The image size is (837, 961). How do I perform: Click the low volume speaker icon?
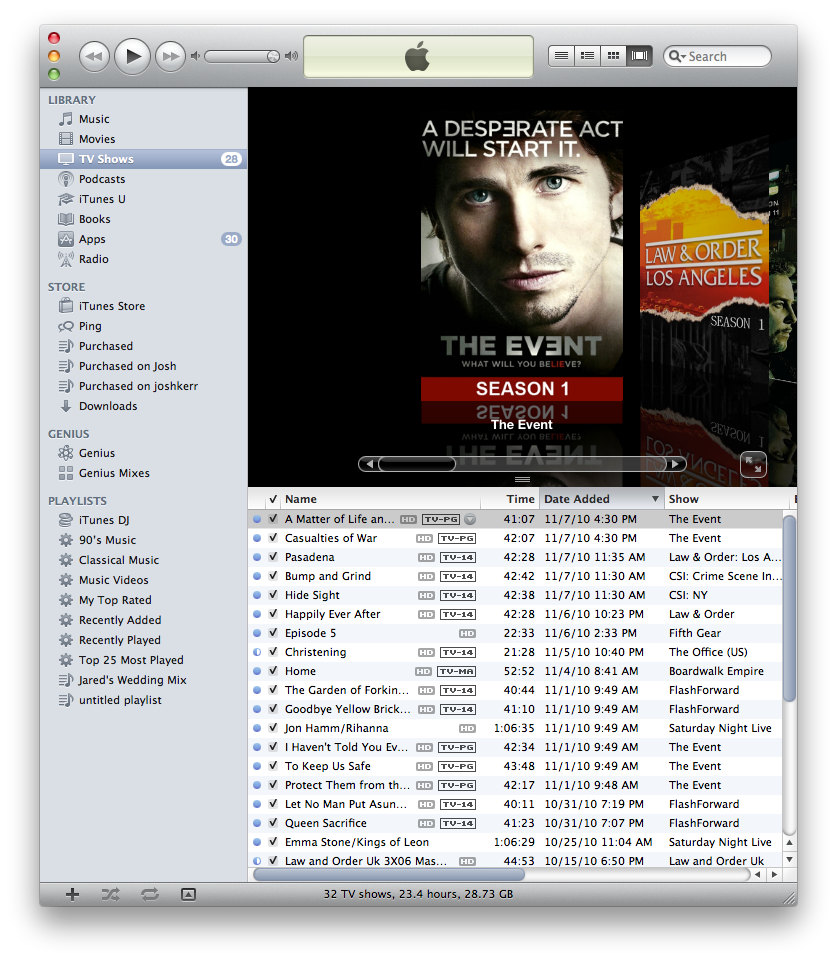point(195,56)
